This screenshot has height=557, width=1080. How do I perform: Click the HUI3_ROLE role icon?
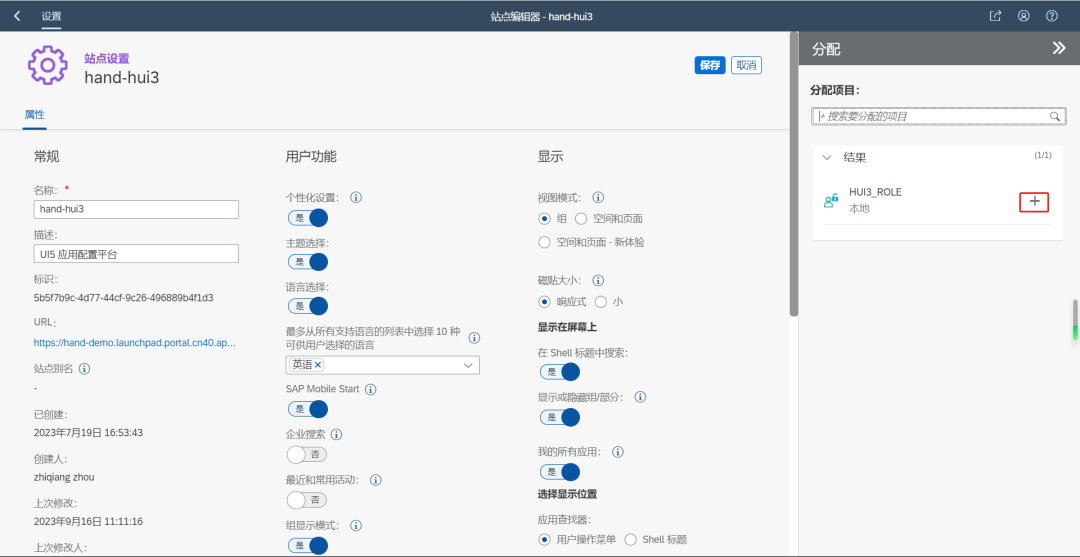[831, 201]
